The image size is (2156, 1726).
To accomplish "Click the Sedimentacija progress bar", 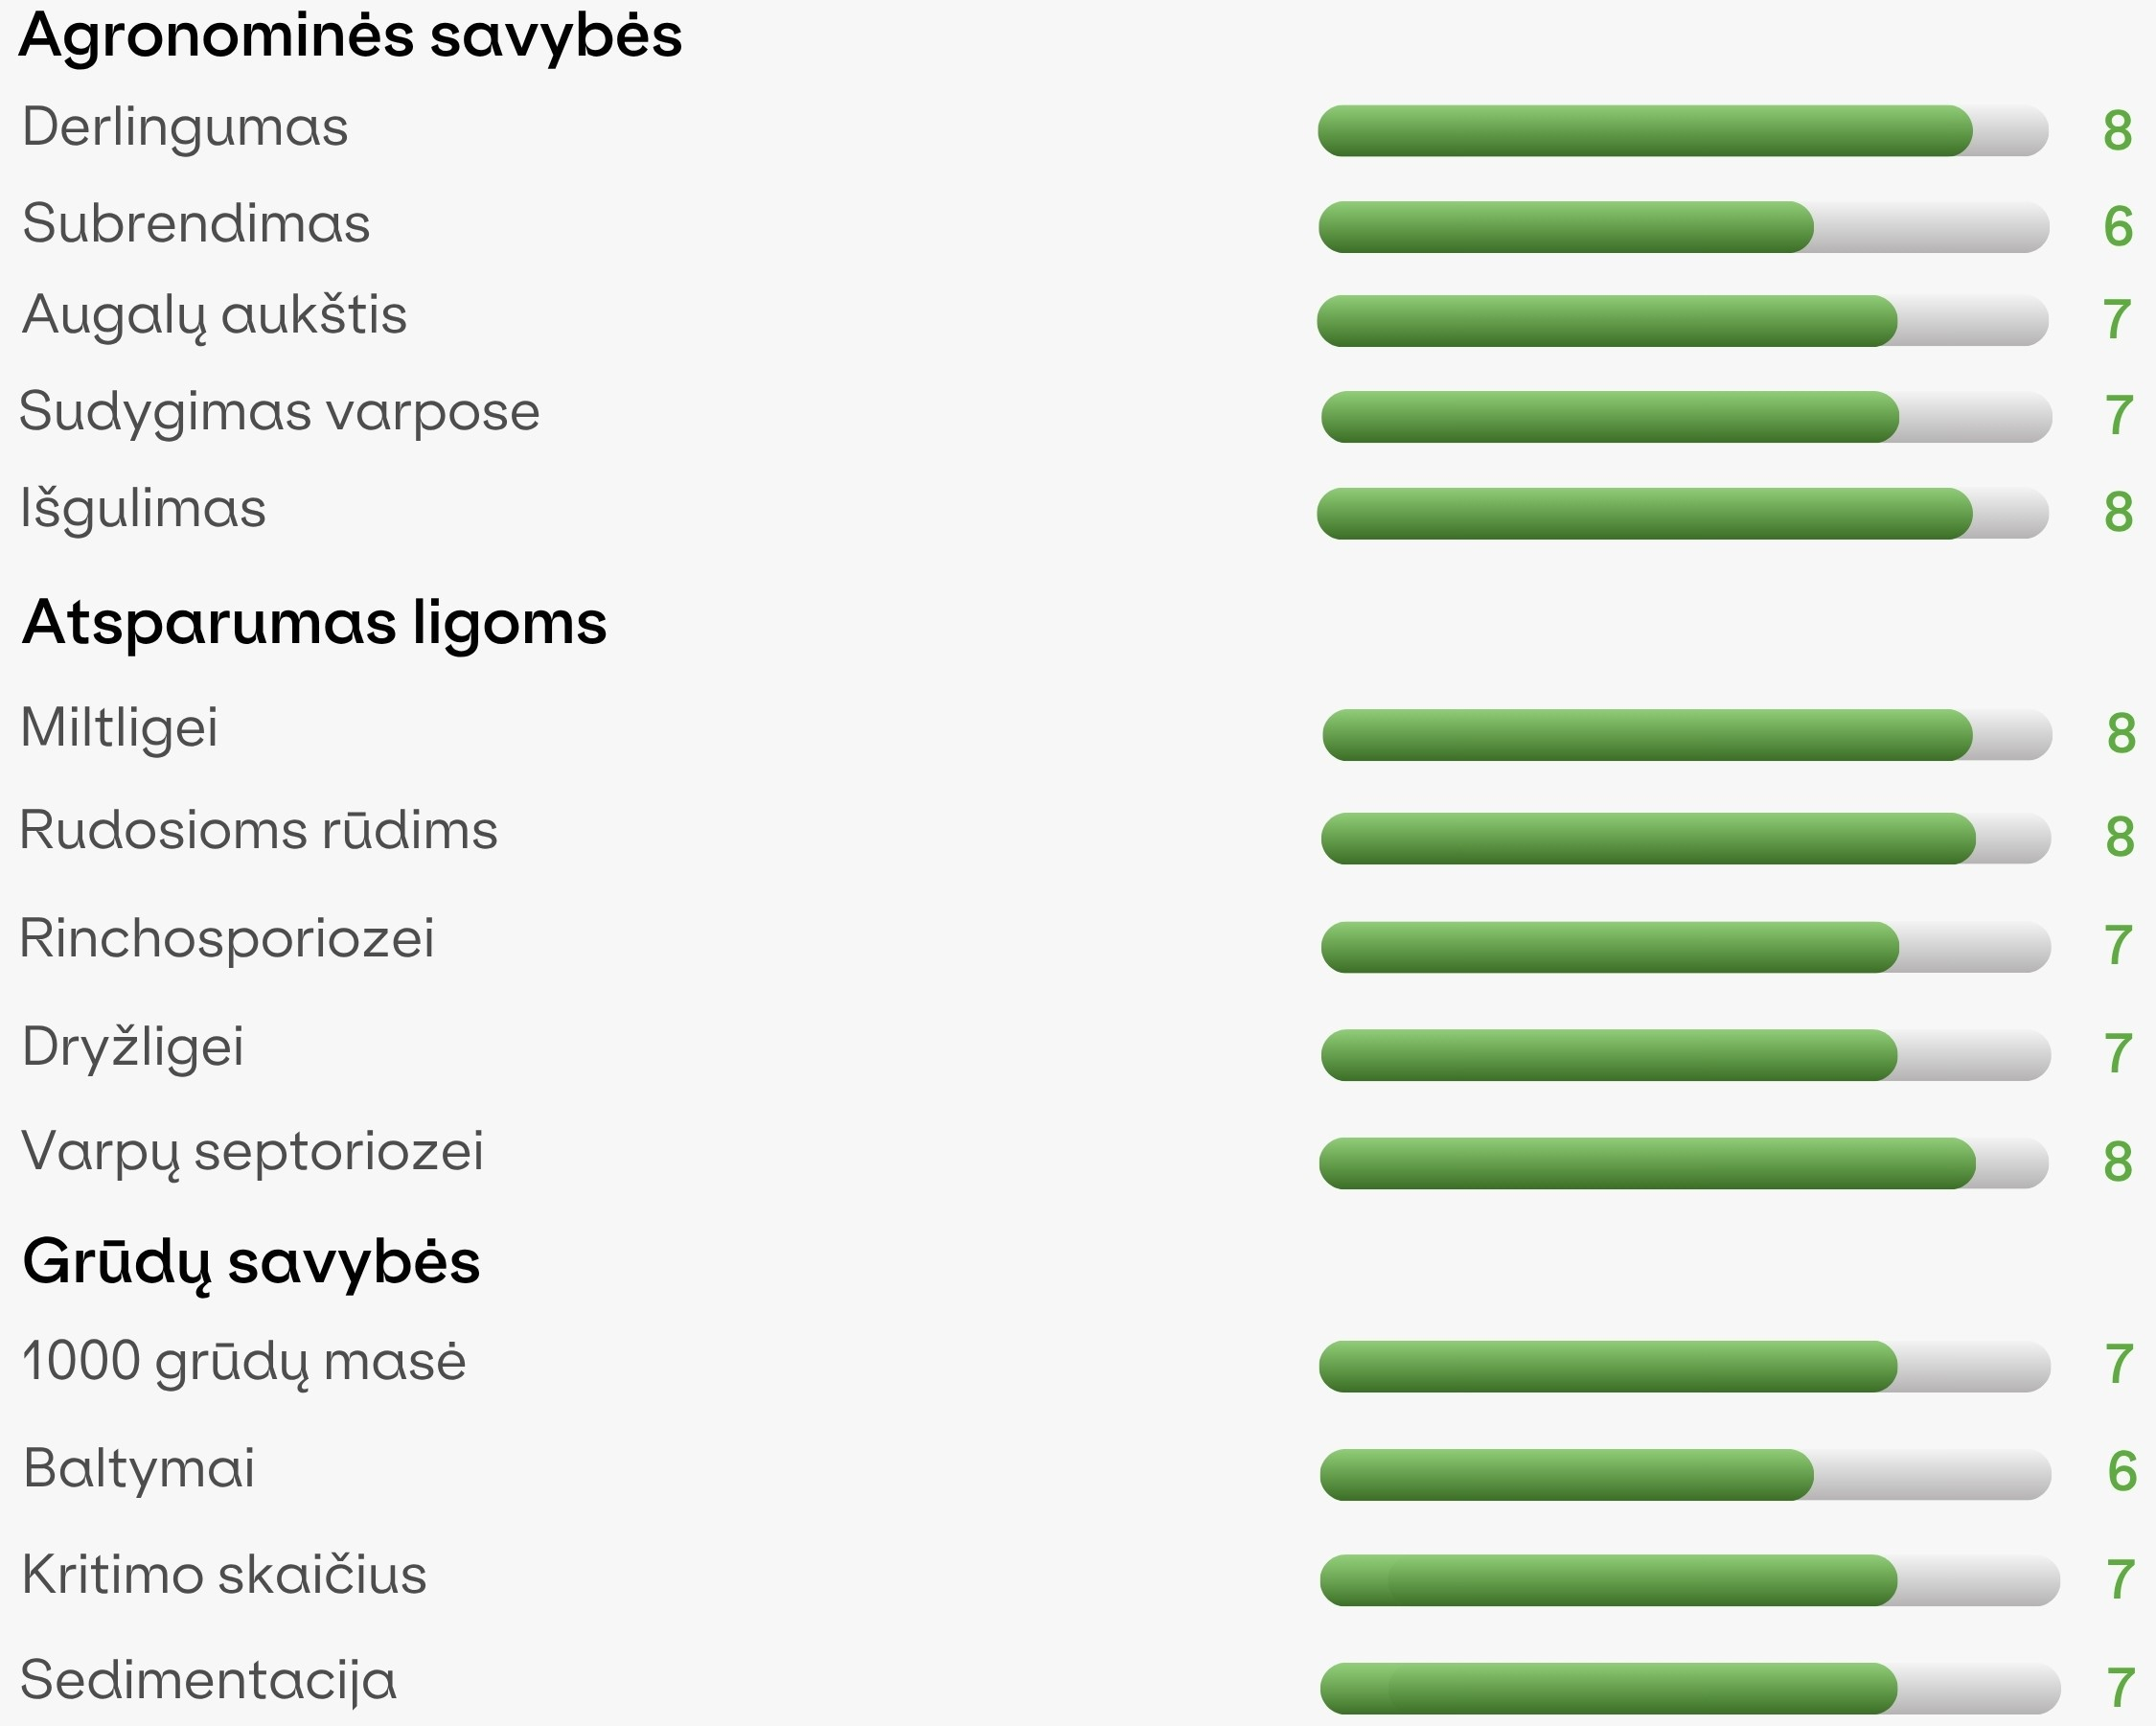I will (x=1690, y=1688).
